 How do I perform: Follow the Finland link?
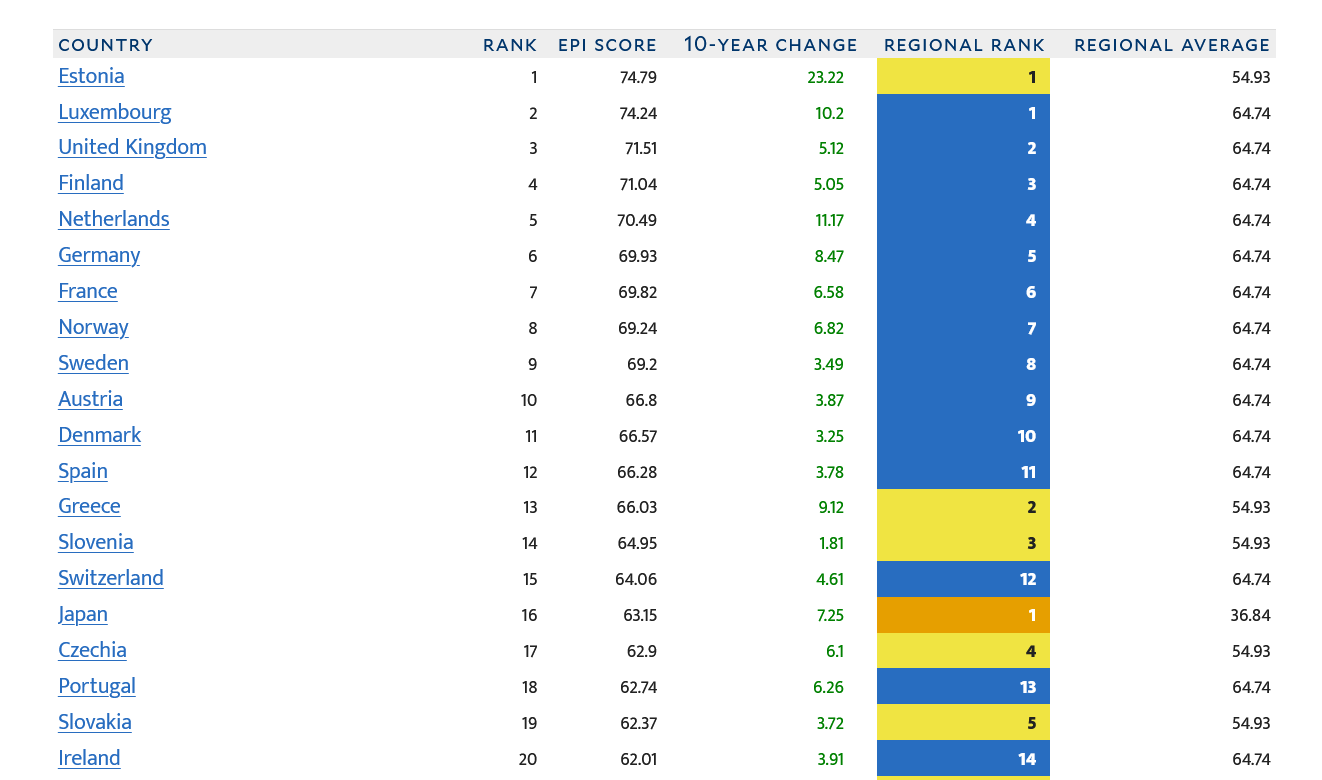[x=91, y=184]
